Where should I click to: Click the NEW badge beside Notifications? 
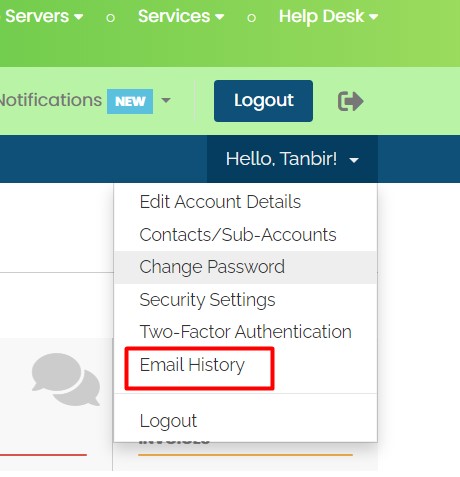130,101
